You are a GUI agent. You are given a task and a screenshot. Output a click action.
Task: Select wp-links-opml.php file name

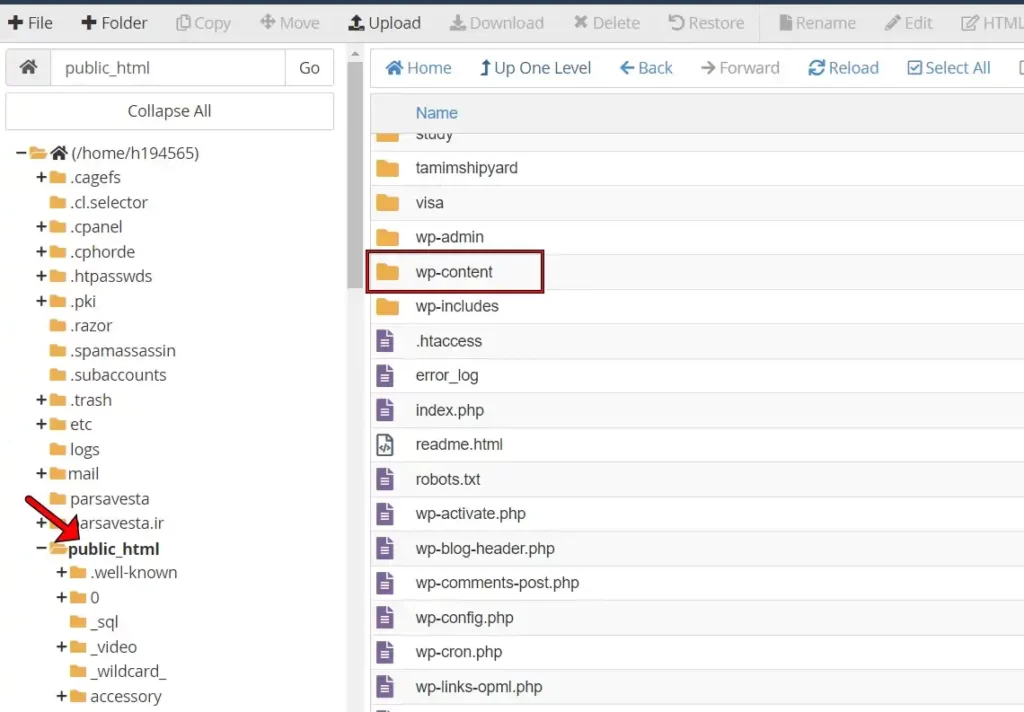(479, 687)
